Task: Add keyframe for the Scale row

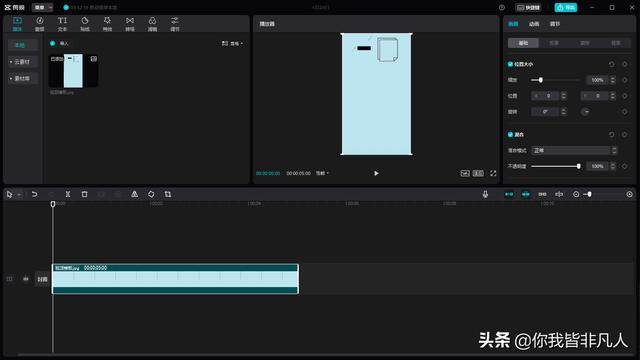Action: coord(624,80)
